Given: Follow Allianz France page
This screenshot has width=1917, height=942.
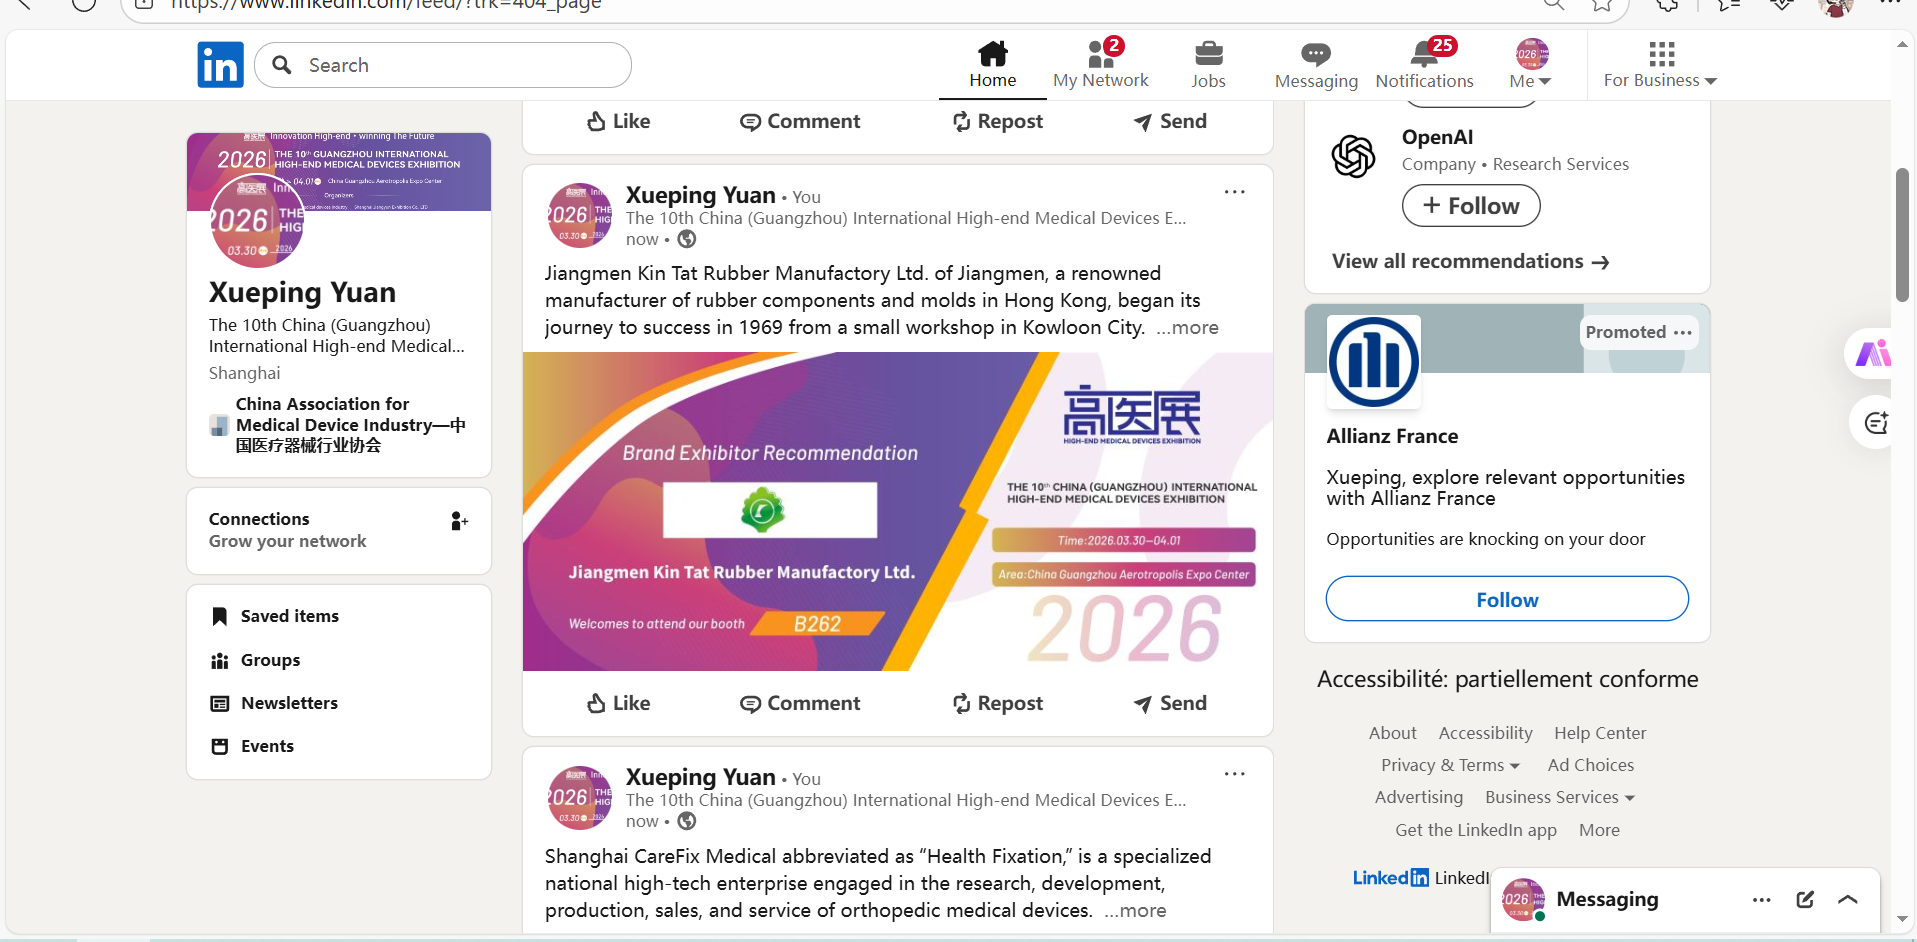Looking at the screenshot, I should pyautogui.click(x=1507, y=599).
